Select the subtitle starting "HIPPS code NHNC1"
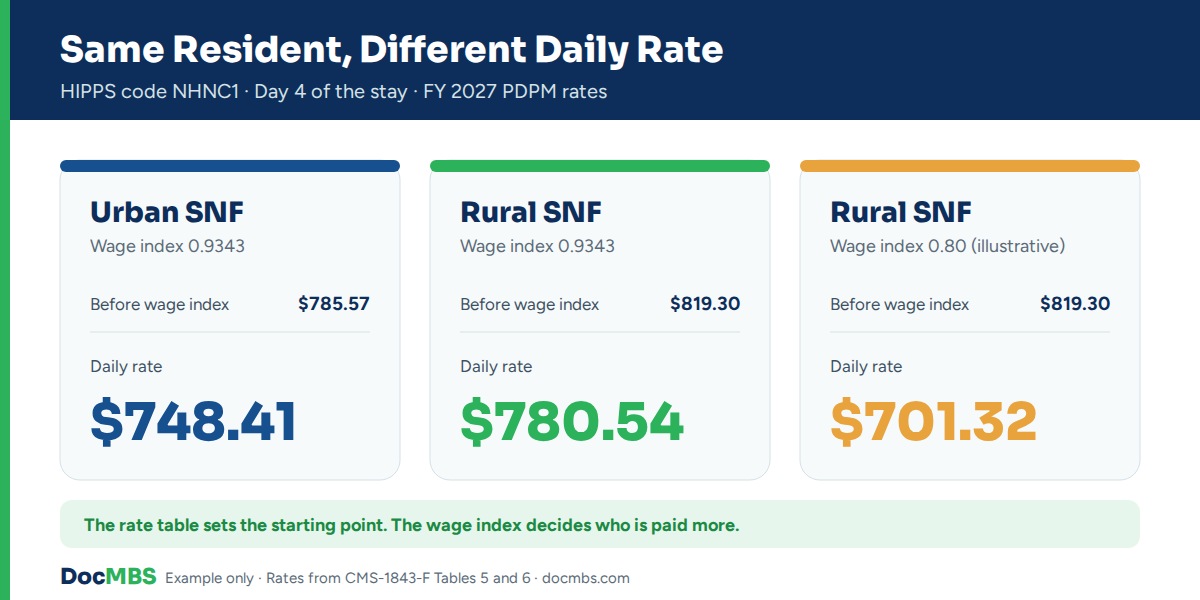The image size is (1200, 600). [x=333, y=92]
